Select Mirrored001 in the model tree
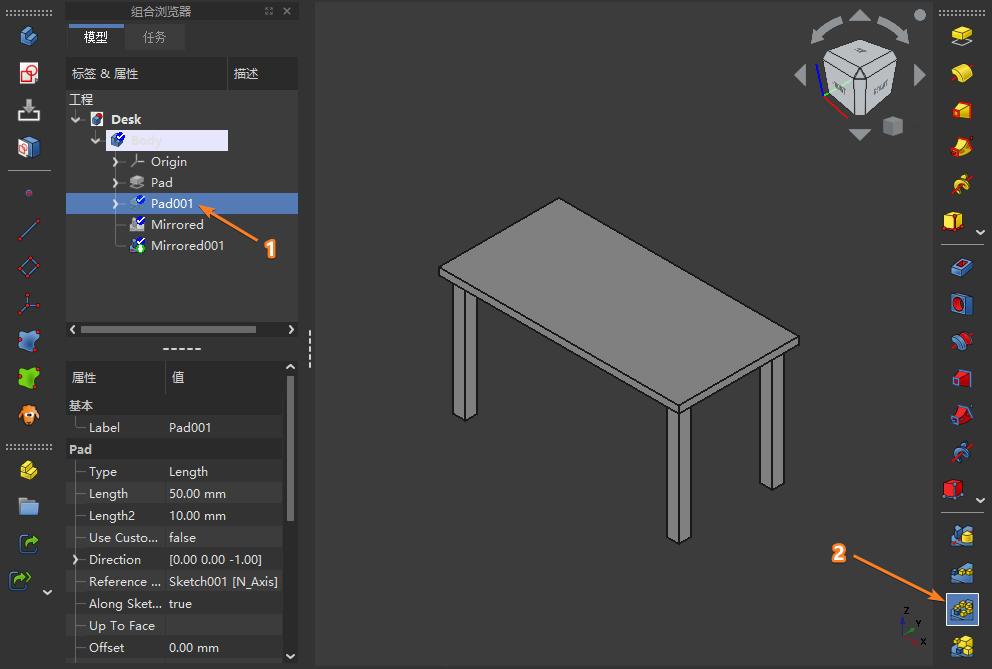The height and width of the screenshot is (669, 992). pos(187,246)
